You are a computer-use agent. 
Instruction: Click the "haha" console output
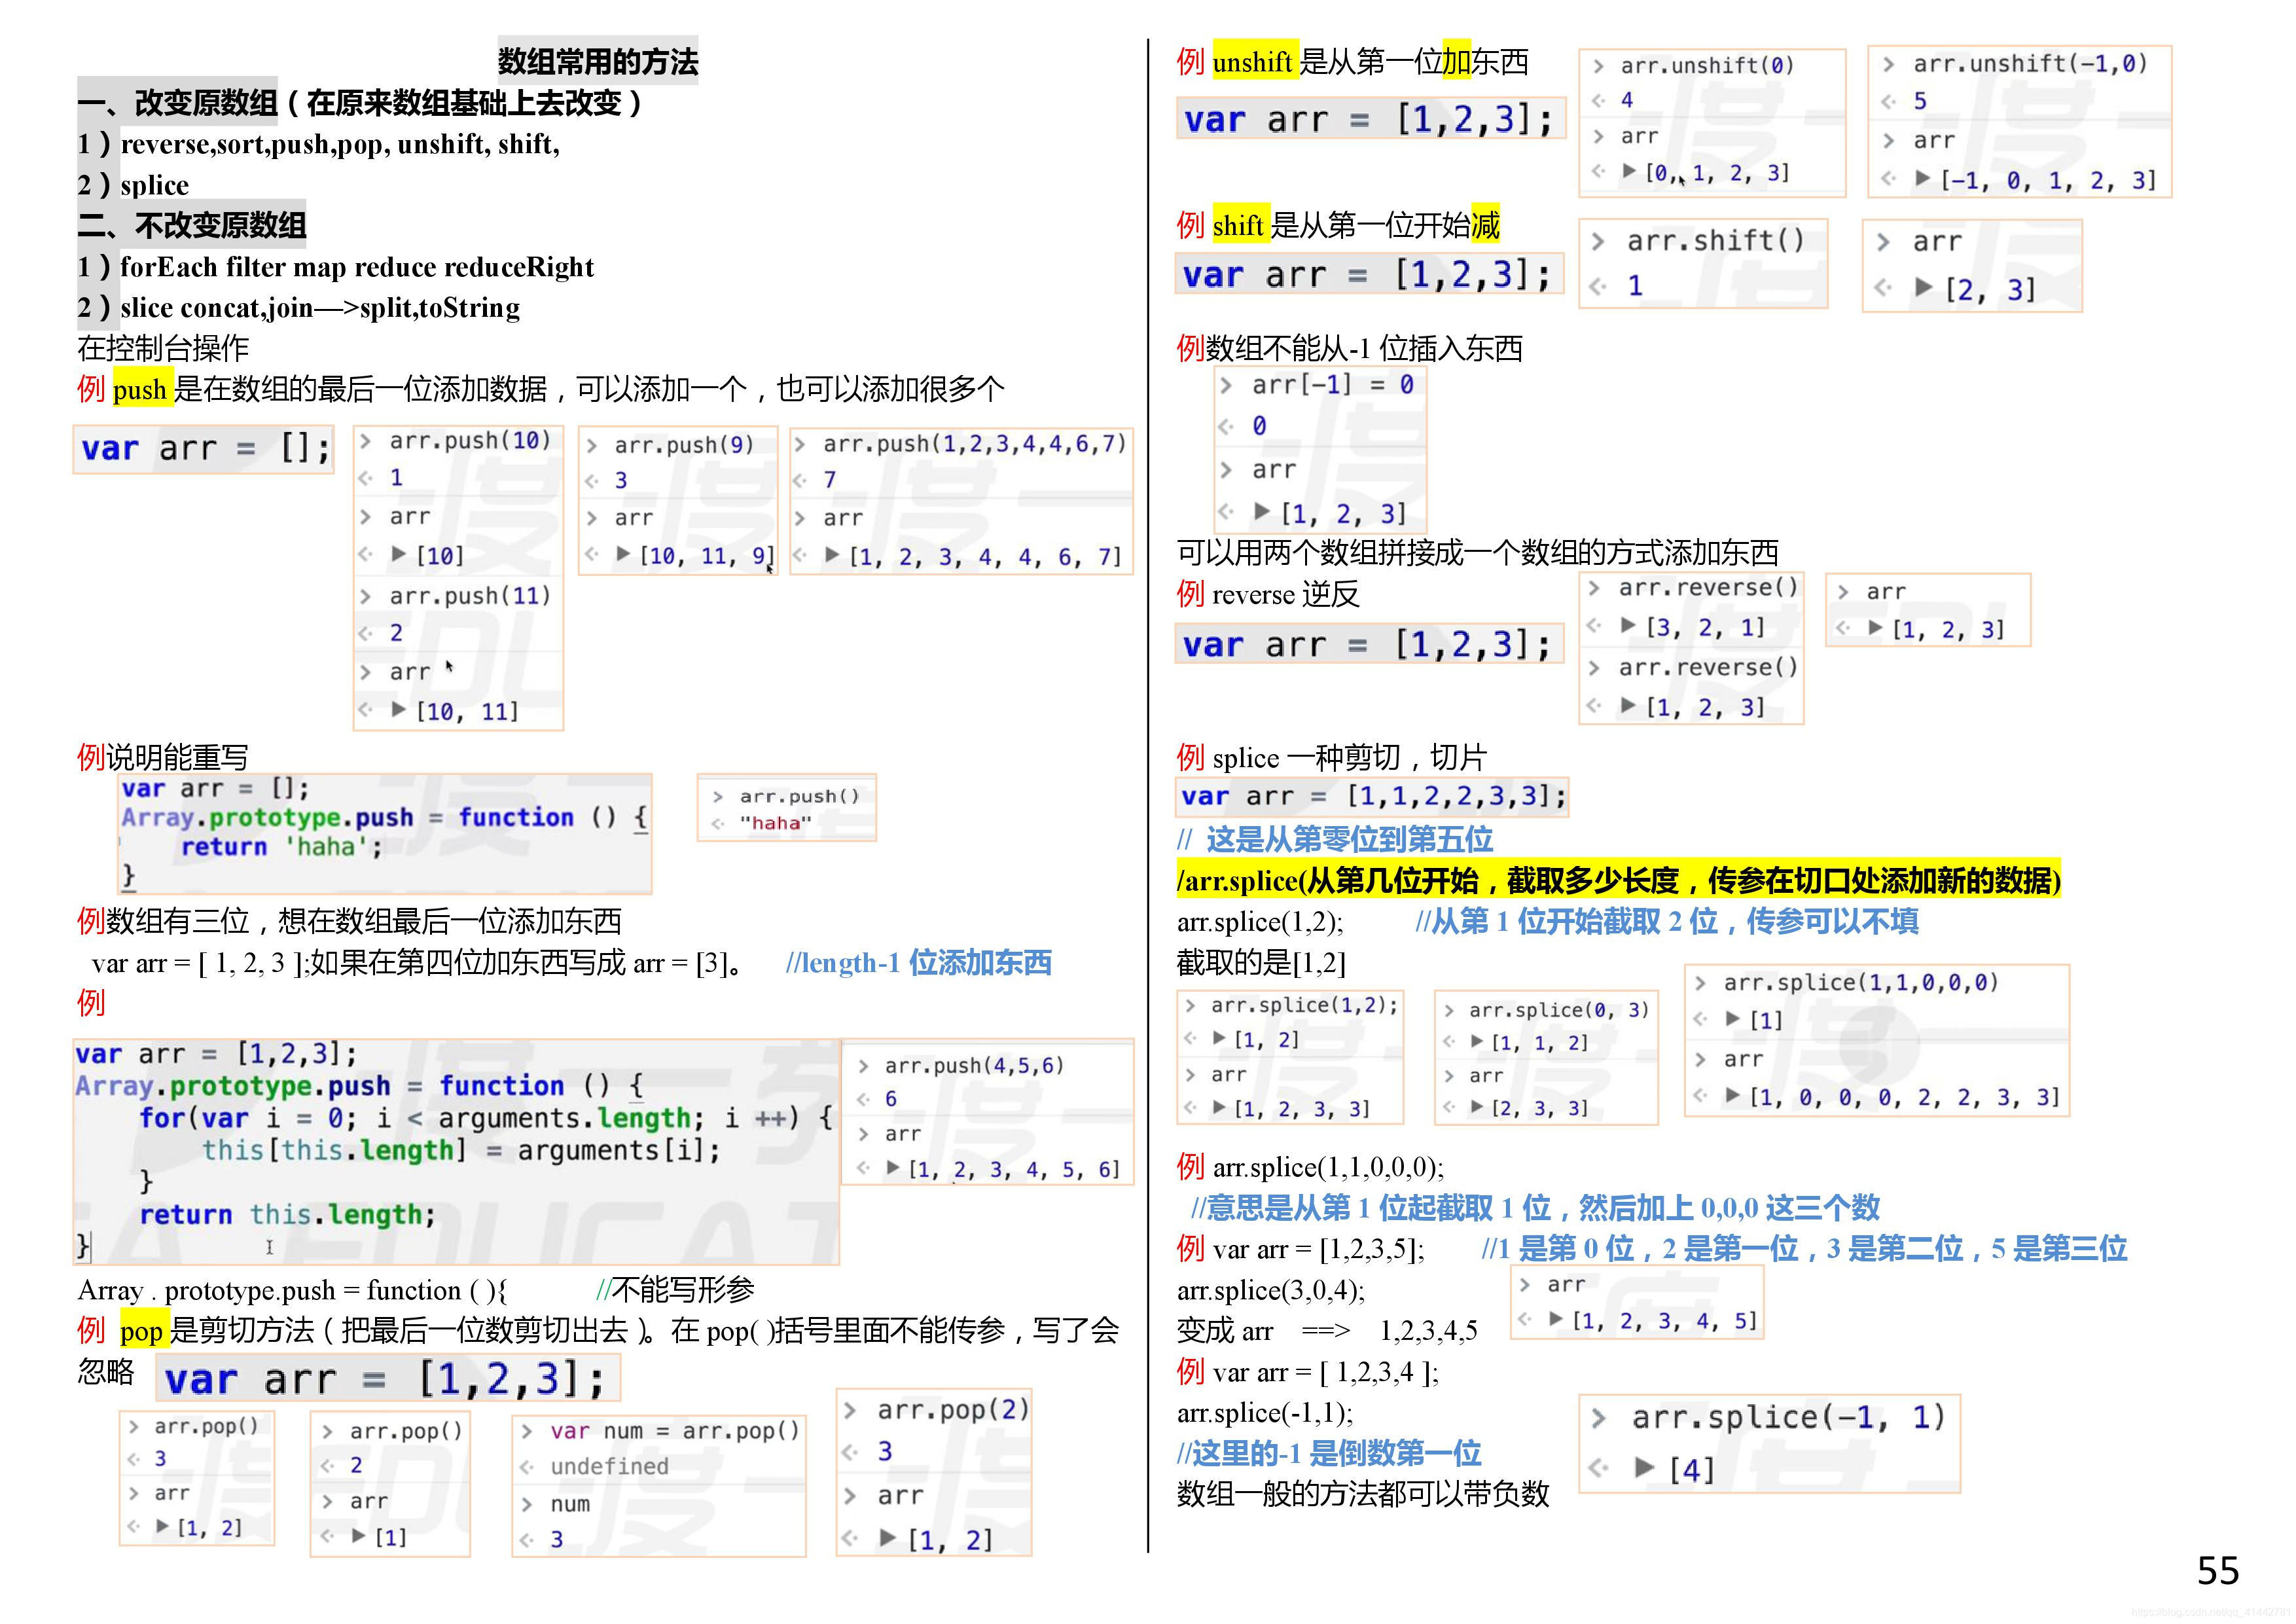click(x=775, y=823)
